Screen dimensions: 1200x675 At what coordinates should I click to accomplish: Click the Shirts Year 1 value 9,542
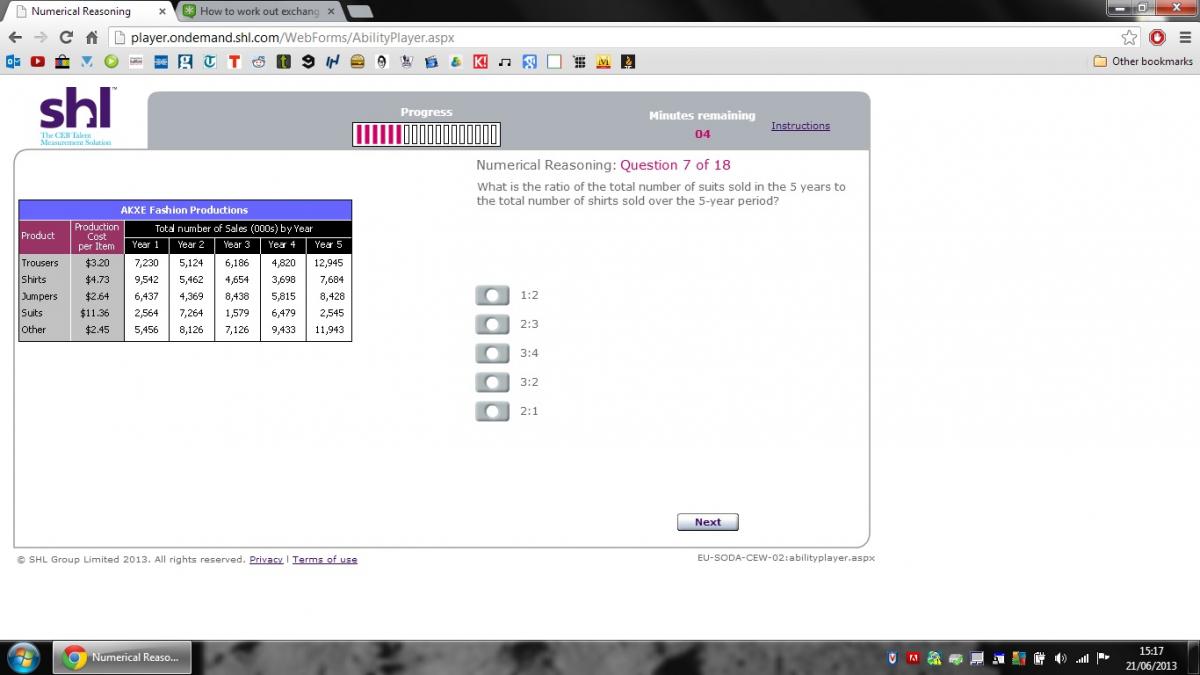pos(146,280)
